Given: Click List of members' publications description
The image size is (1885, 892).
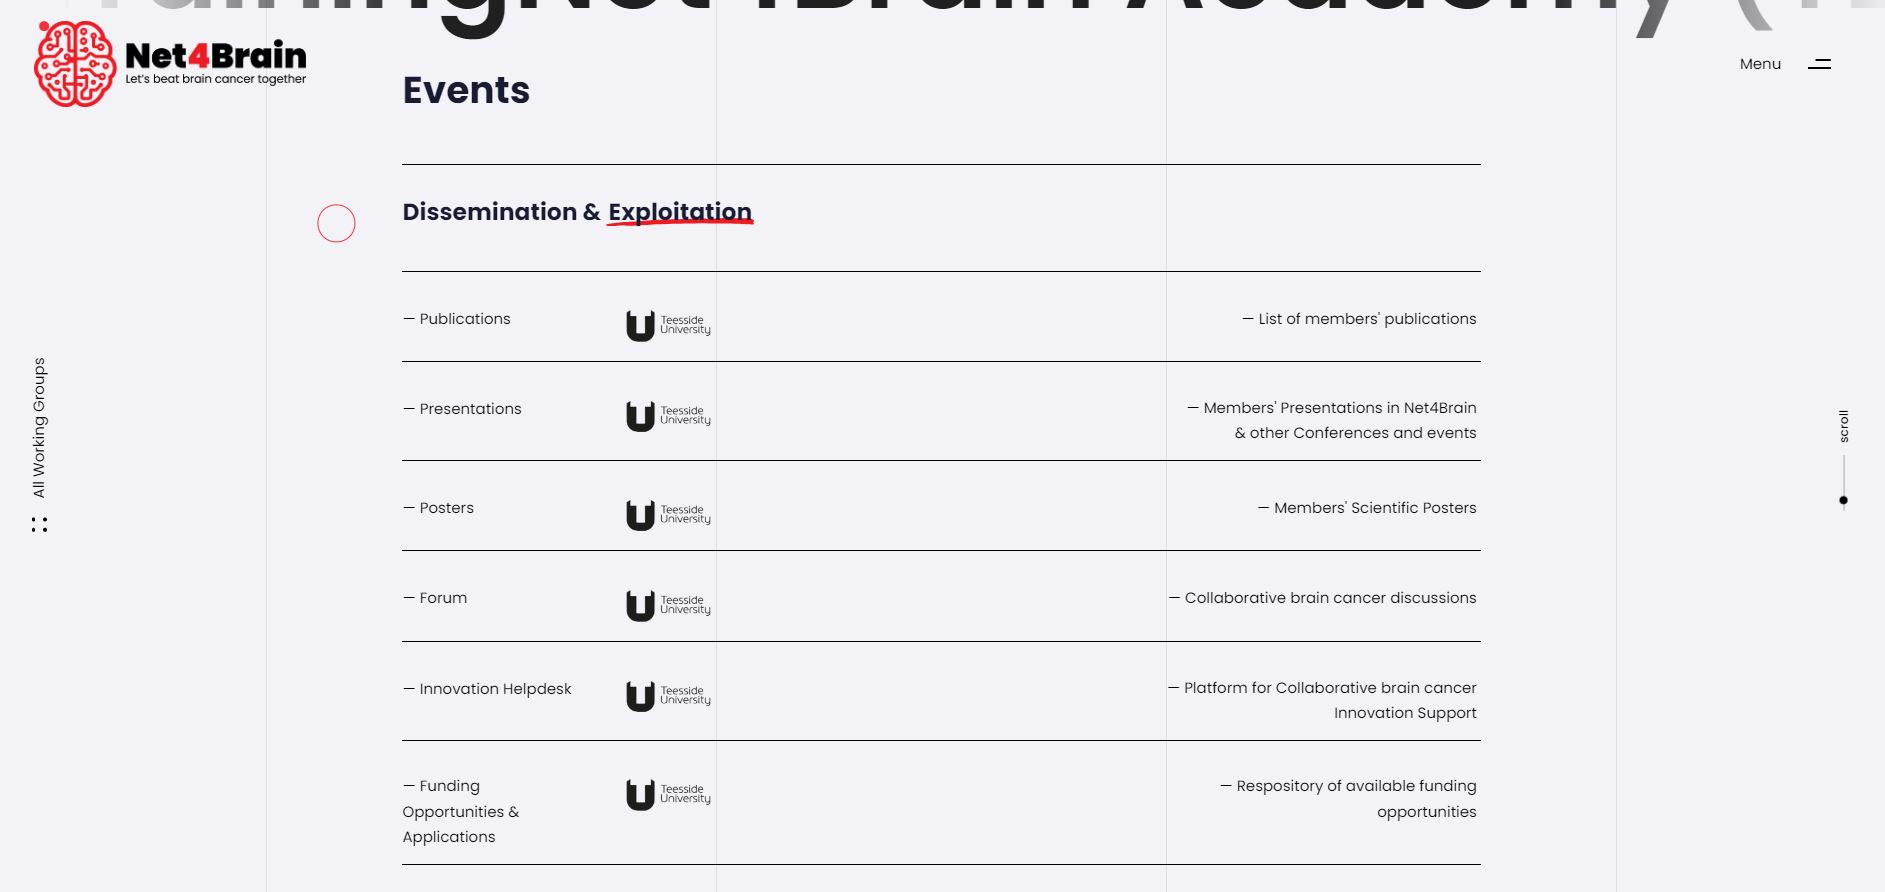Looking at the screenshot, I should (x=1359, y=319).
